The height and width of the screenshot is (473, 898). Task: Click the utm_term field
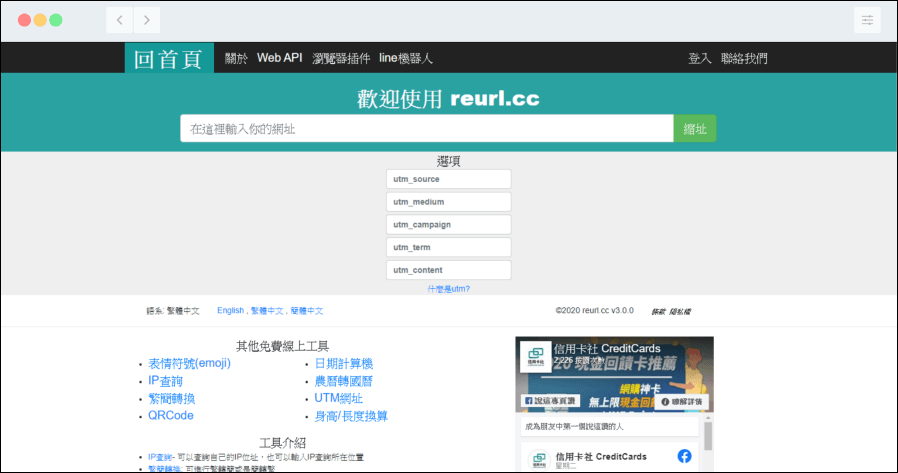click(448, 247)
